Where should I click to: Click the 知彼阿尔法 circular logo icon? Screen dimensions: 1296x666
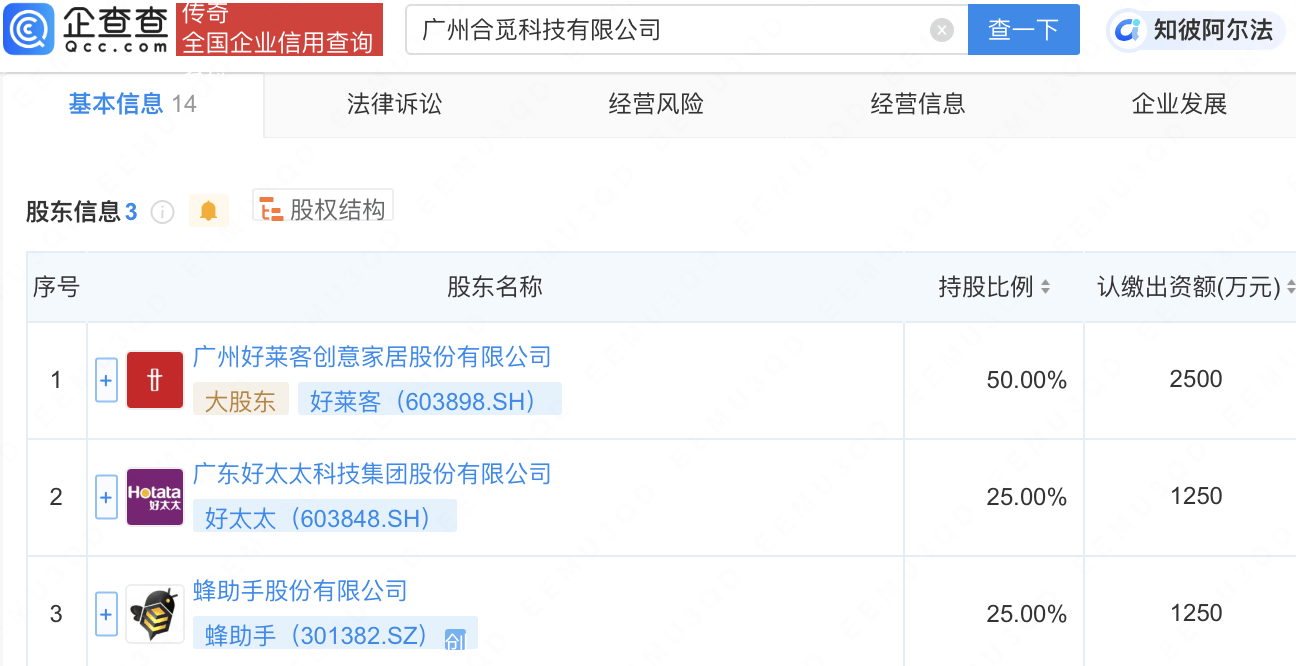coord(1128,30)
